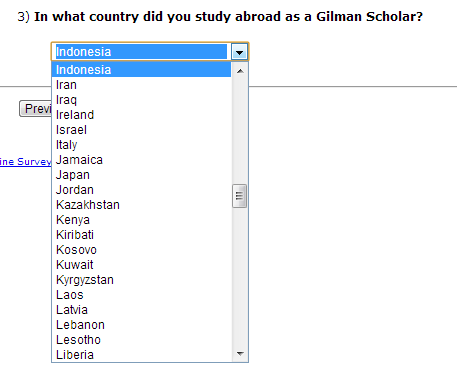Screen dimensions: 457x379
Task: Choose Jordan in the dropdown list
Action: 141,190
